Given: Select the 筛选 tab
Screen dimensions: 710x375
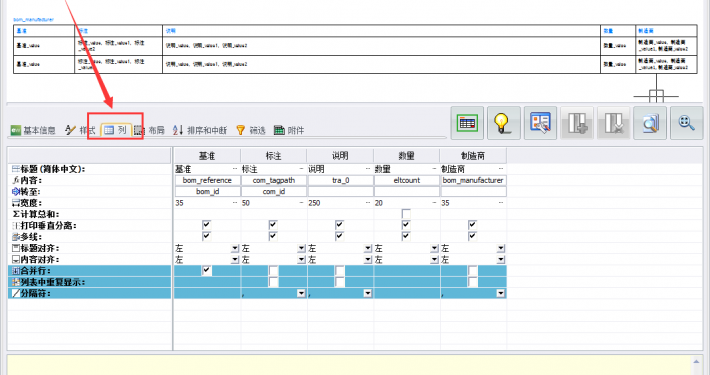Looking at the screenshot, I should point(250,130).
